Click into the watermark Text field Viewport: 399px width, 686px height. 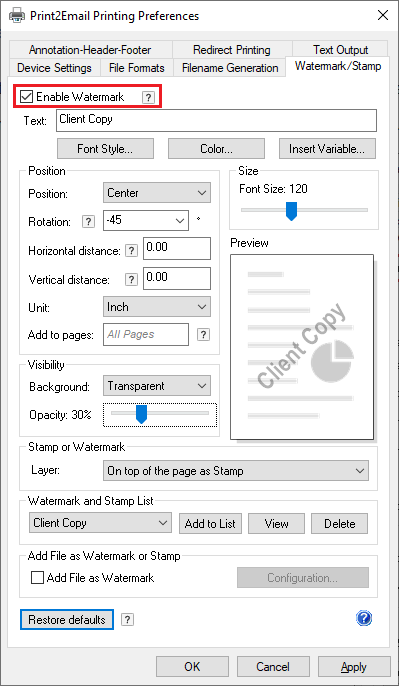216,120
